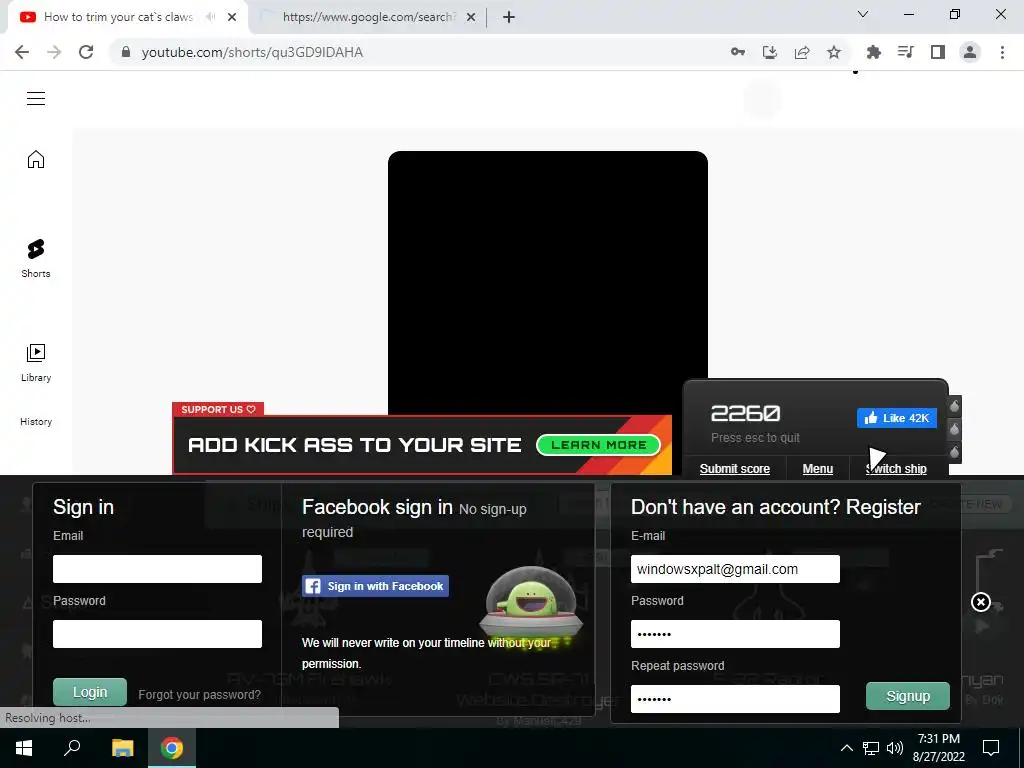This screenshot has height=768, width=1024.
Task: Switch to the cat's claws YouTube tab
Action: click(x=118, y=17)
